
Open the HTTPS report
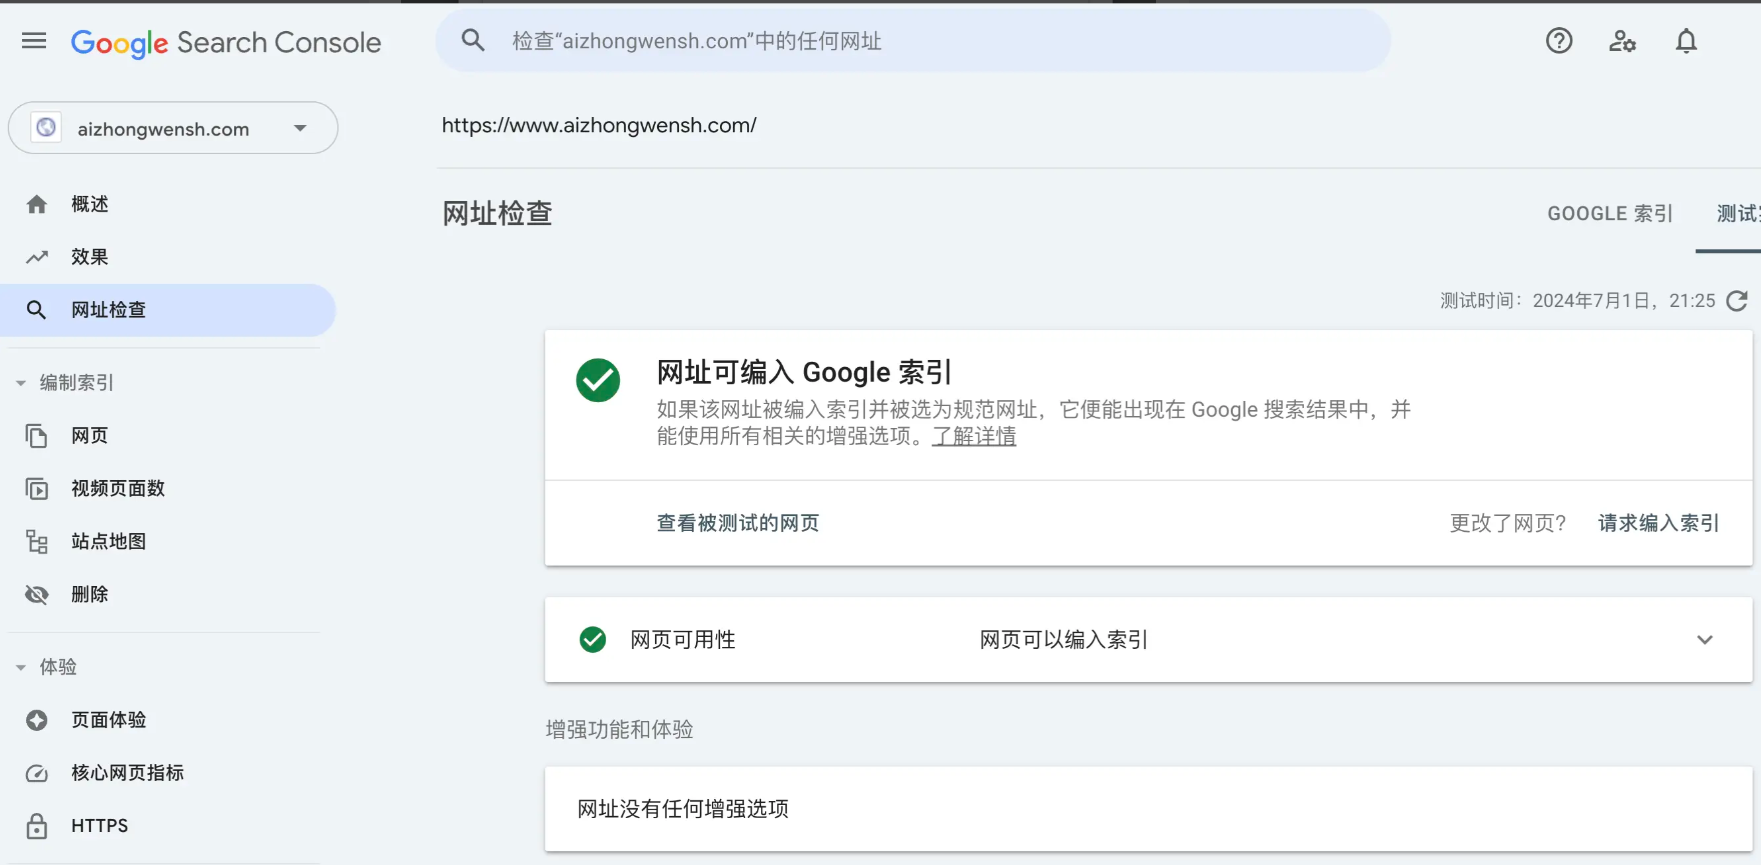coord(100,826)
